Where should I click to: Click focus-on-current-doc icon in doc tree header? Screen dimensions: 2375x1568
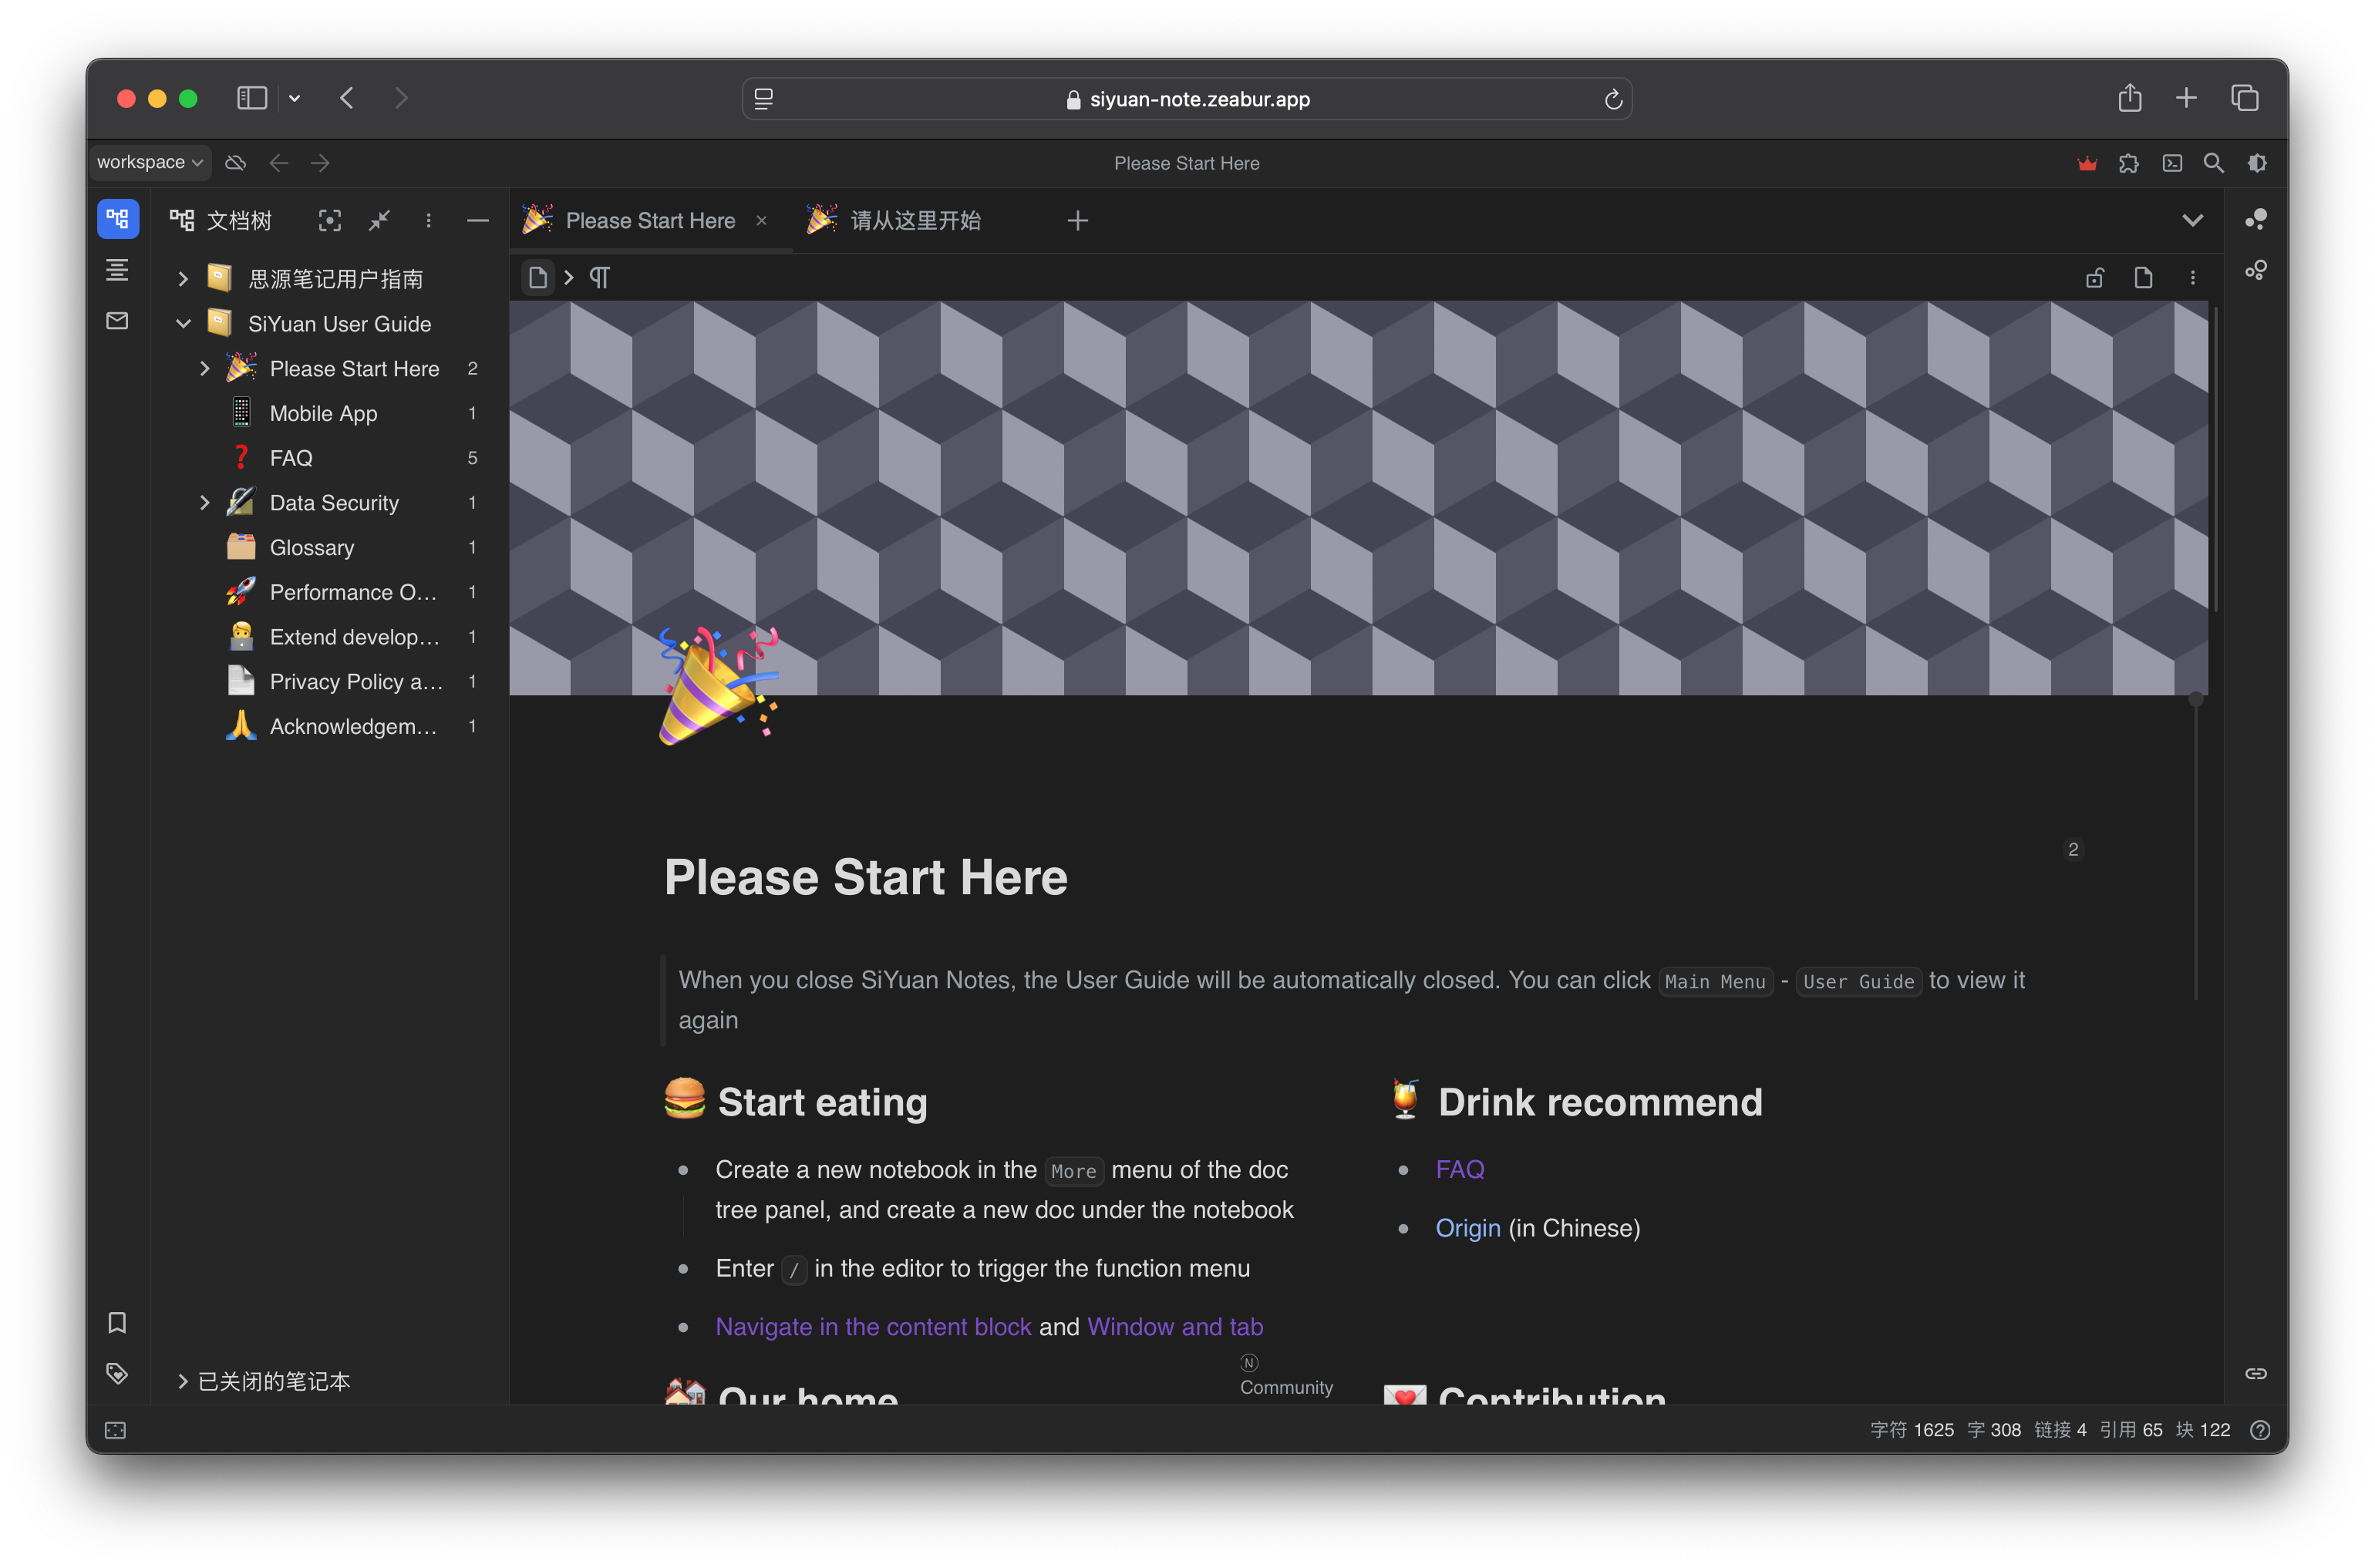pyautogui.click(x=329, y=220)
